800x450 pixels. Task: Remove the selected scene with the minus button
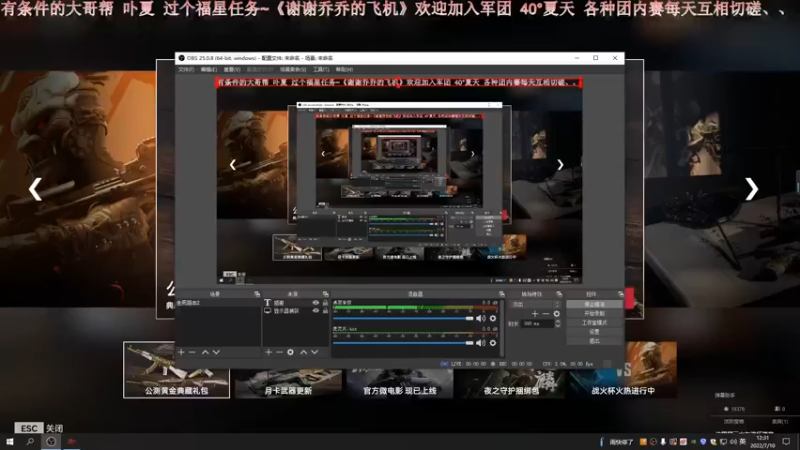(192, 352)
